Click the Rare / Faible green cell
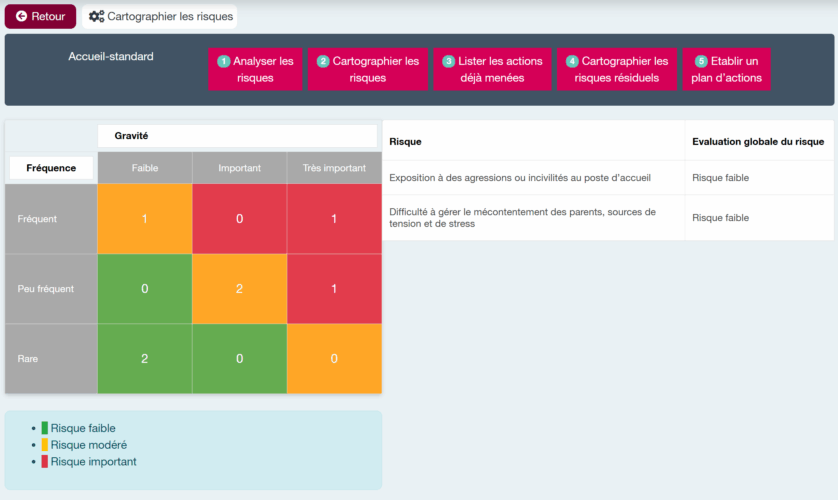 (x=145, y=359)
